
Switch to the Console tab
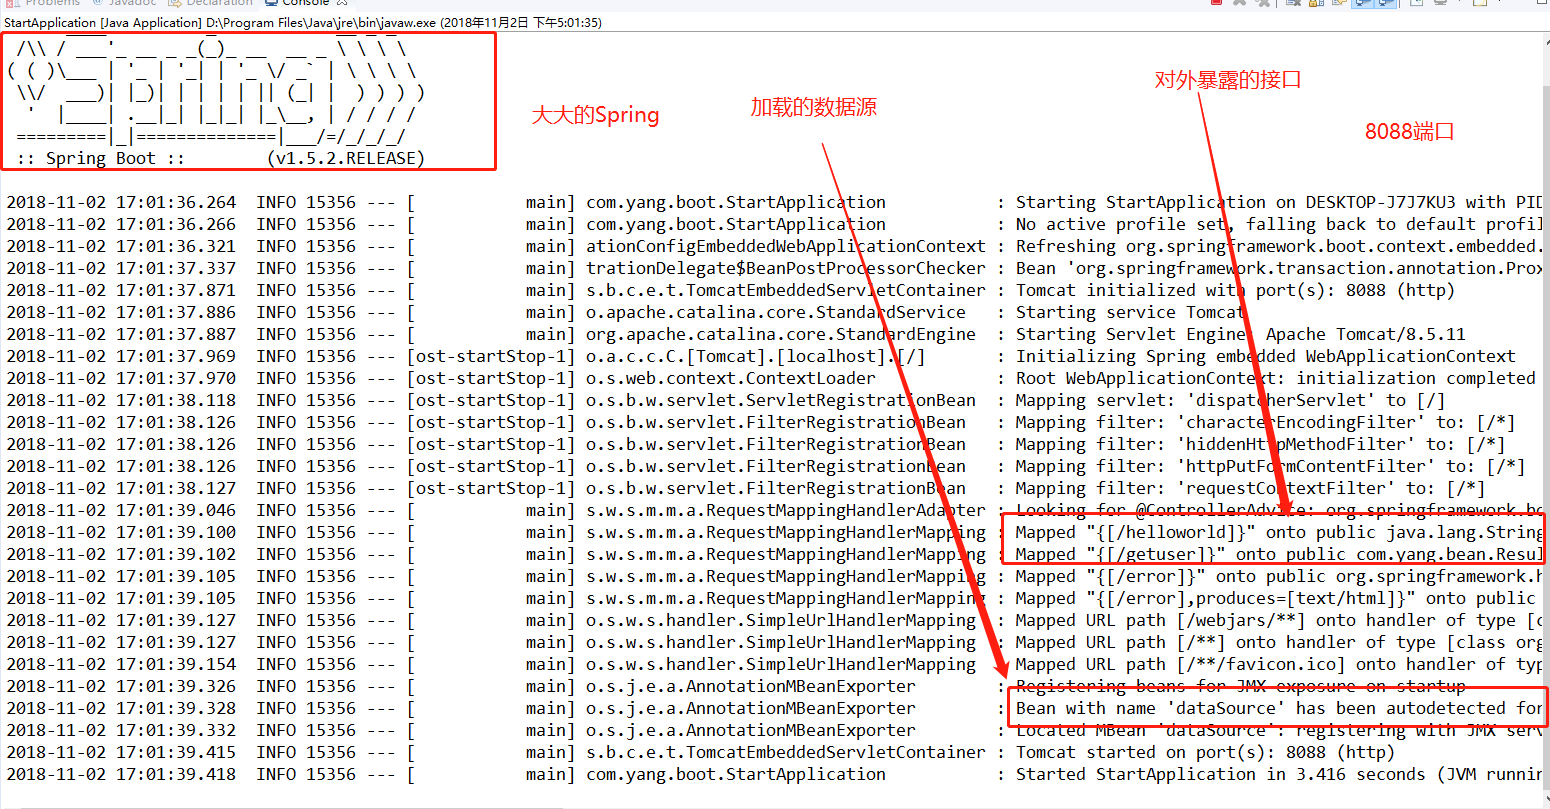pyautogui.click(x=305, y=3)
